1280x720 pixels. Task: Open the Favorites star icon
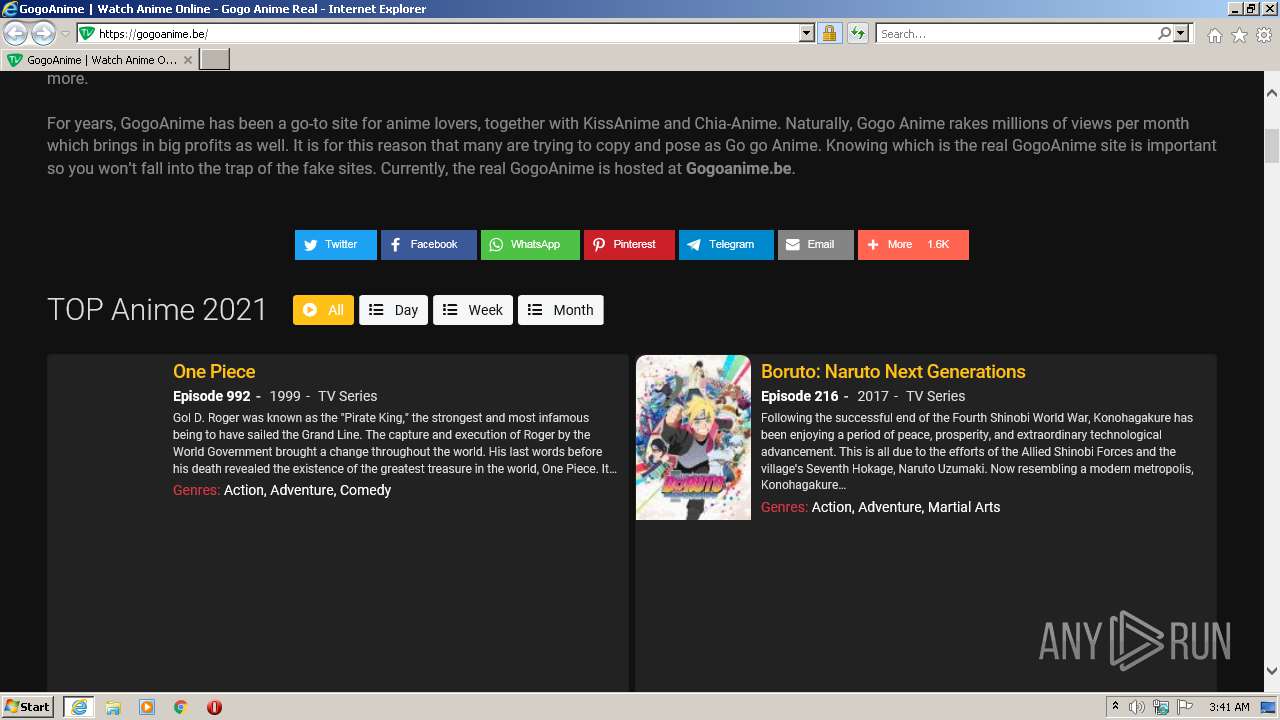(1239, 35)
